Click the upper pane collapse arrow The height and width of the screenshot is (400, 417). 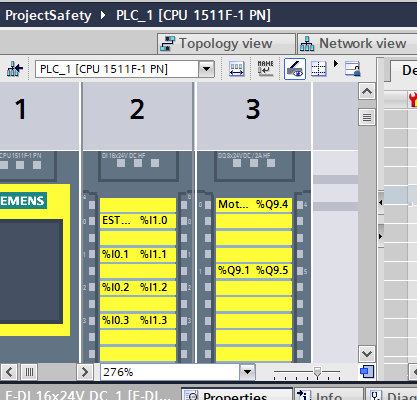coord(381,202)
